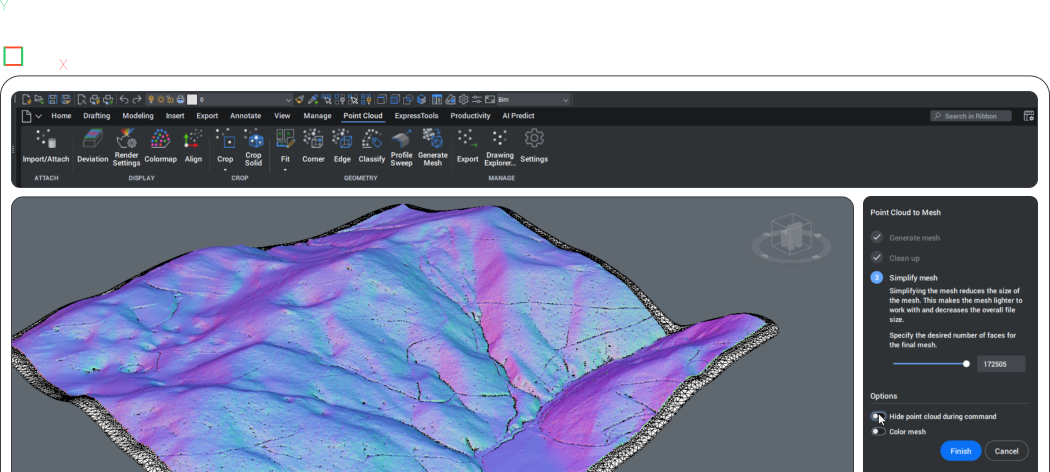Click the Match Properties brush icon
Image resolution: width=1050 pixels, height=472 pixels.
299,100
